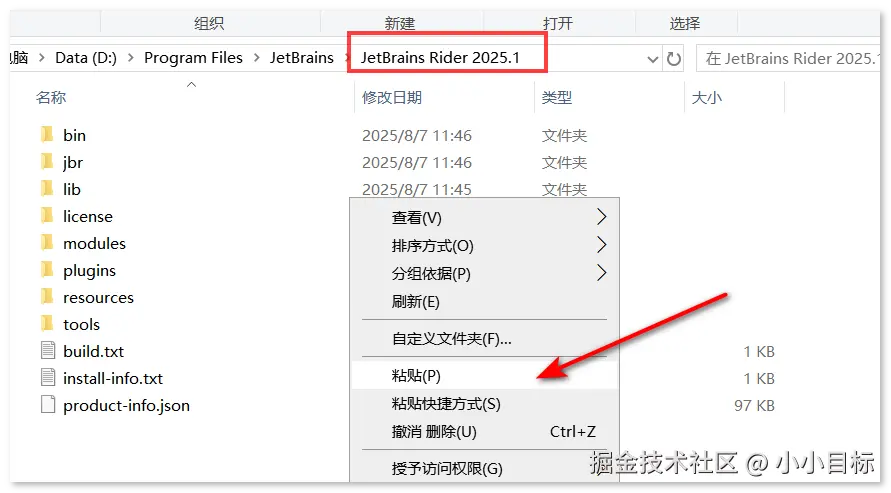Expand breadcrumb chevron after Program Files

256,58
